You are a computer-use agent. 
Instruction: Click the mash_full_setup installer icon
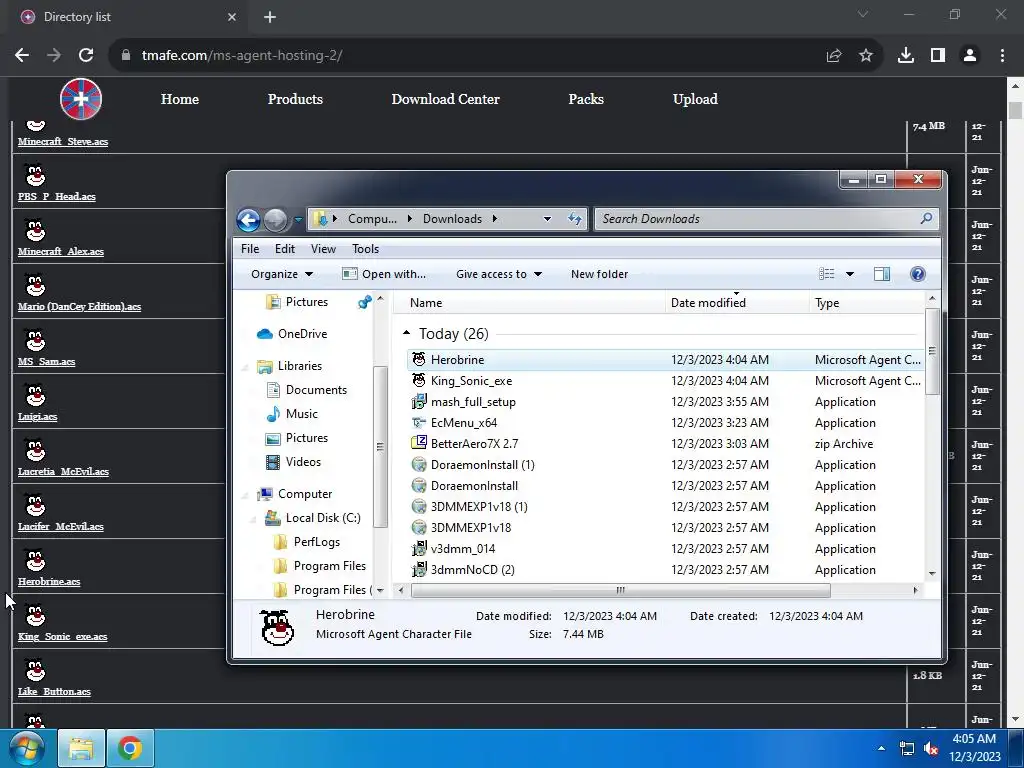pos(419,402)
